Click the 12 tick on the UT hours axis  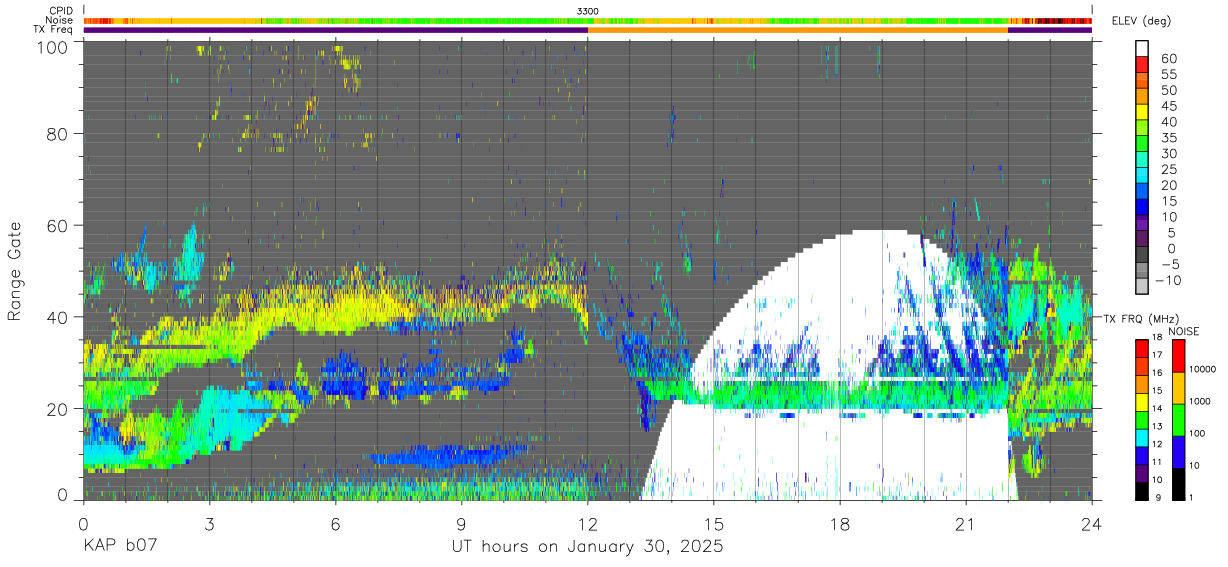click(x=587, y=523)
